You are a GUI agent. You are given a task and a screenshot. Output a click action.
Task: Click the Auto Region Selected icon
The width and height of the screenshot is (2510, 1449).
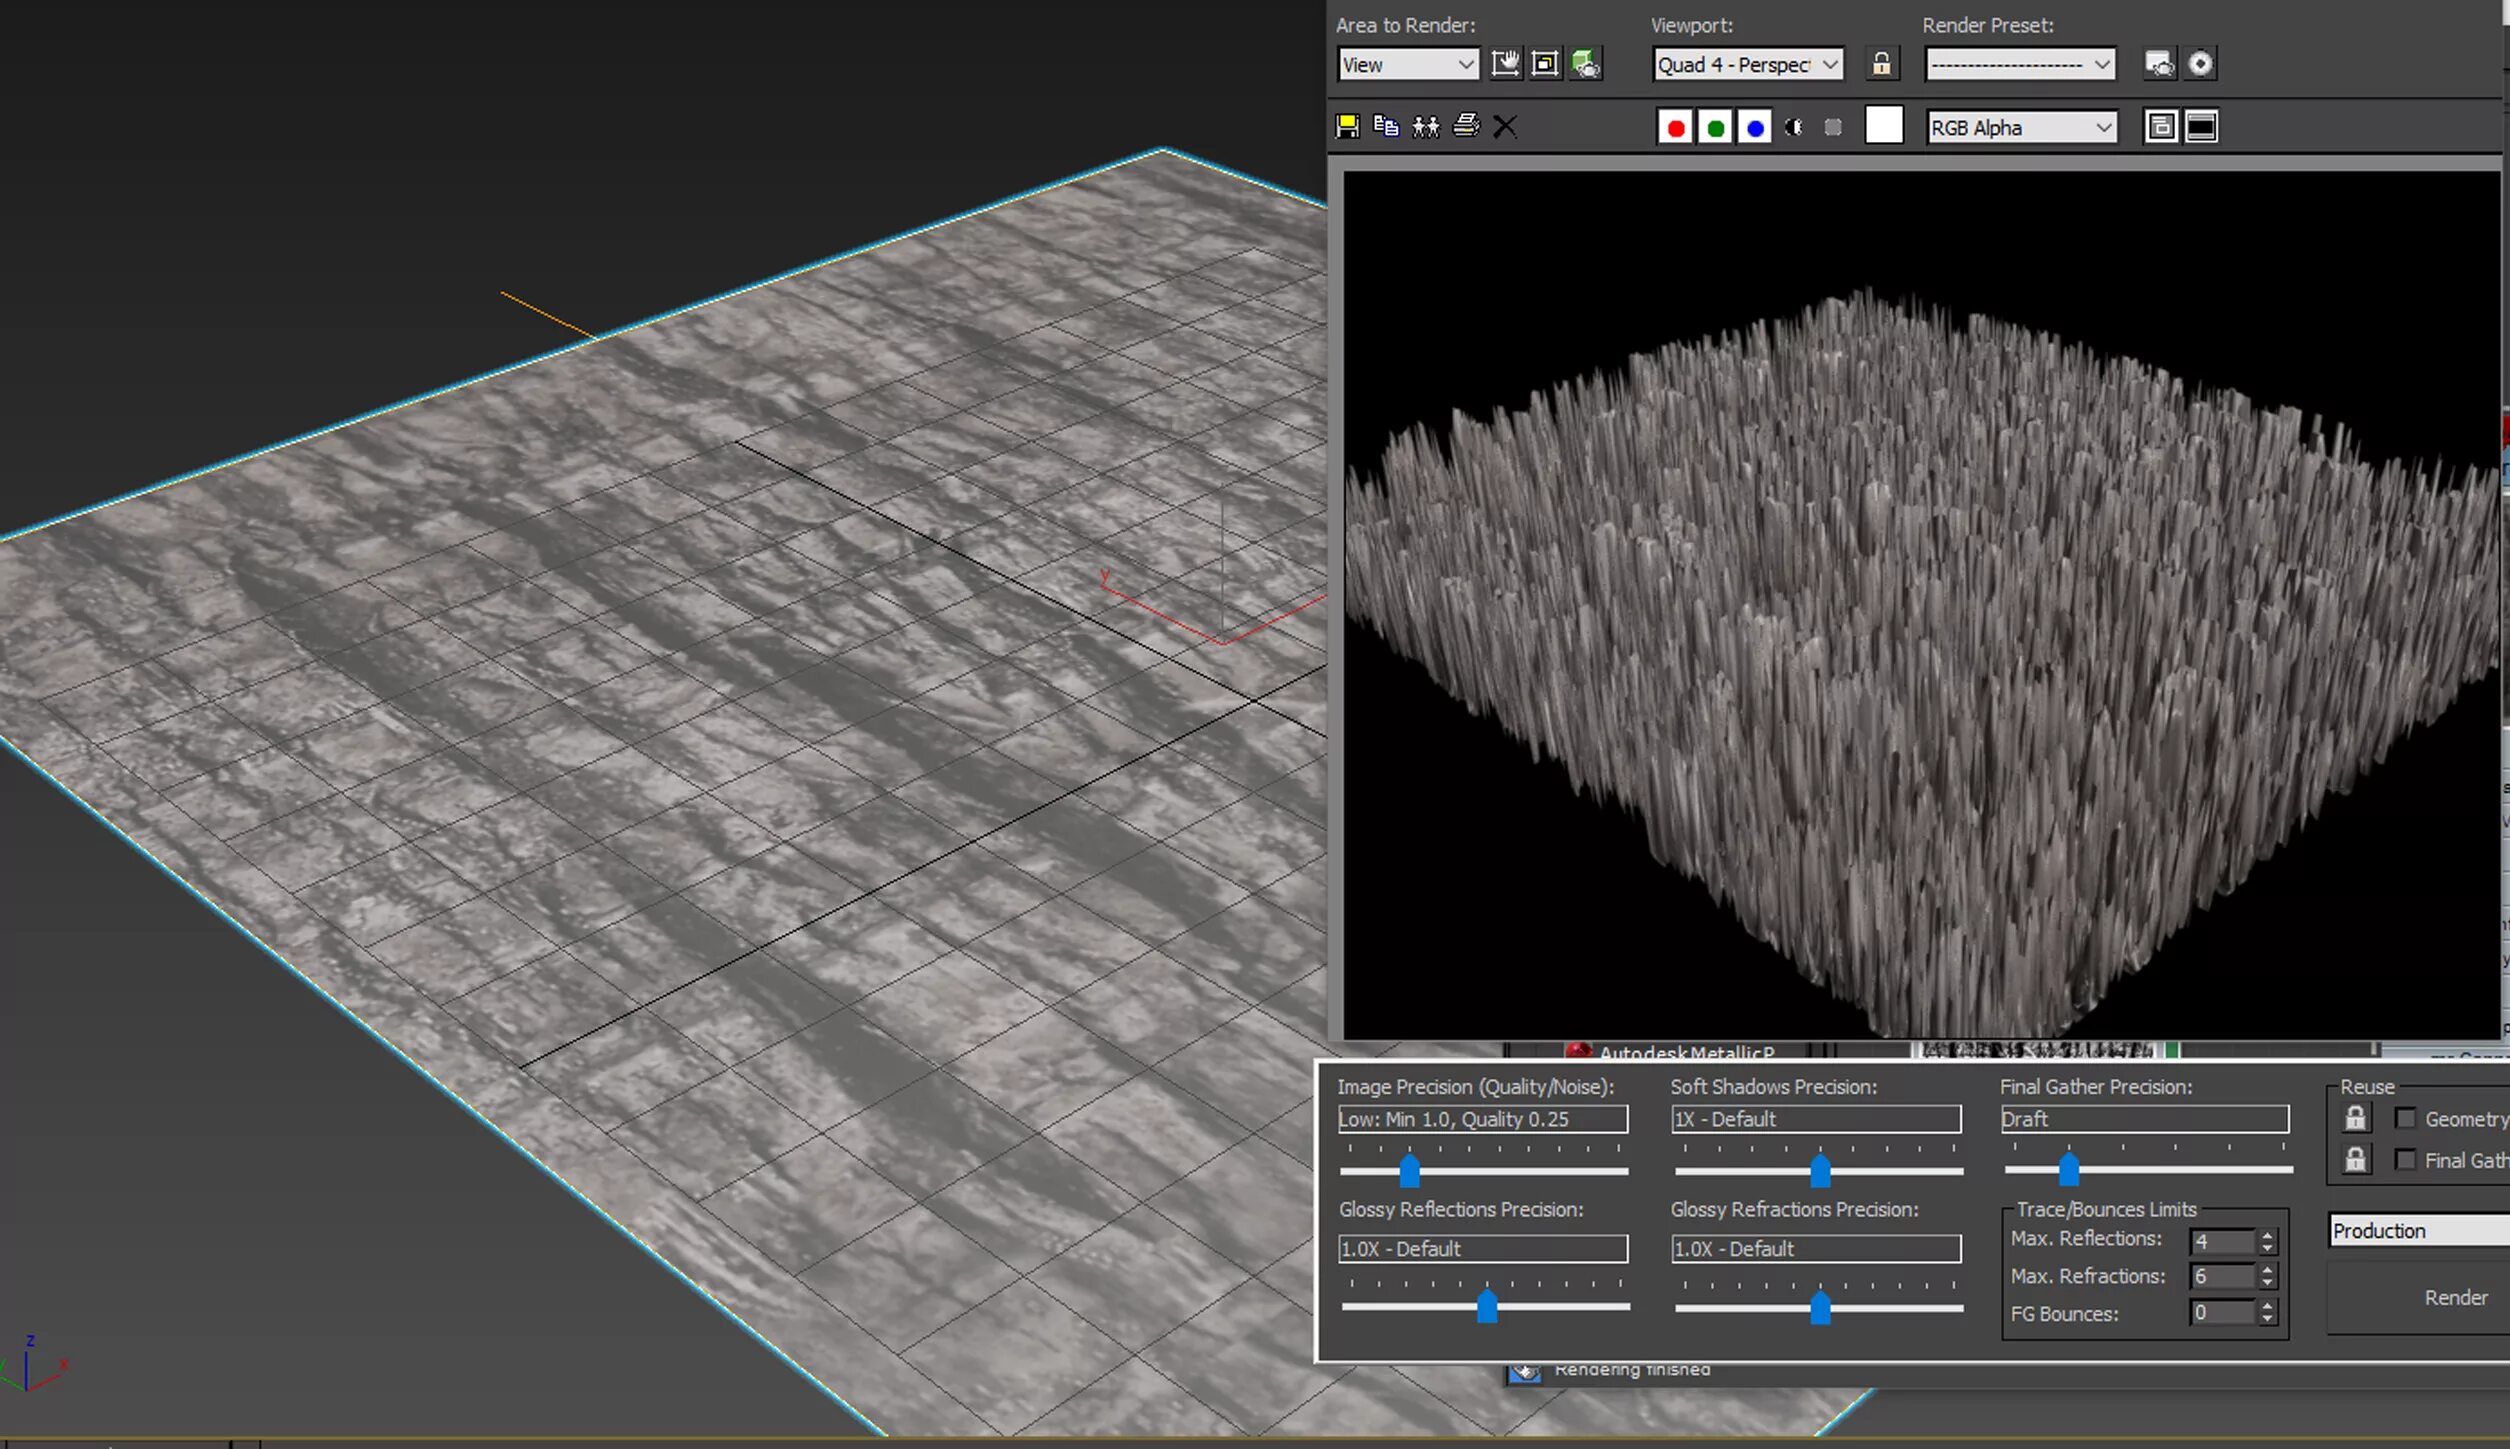point(1545,64)
